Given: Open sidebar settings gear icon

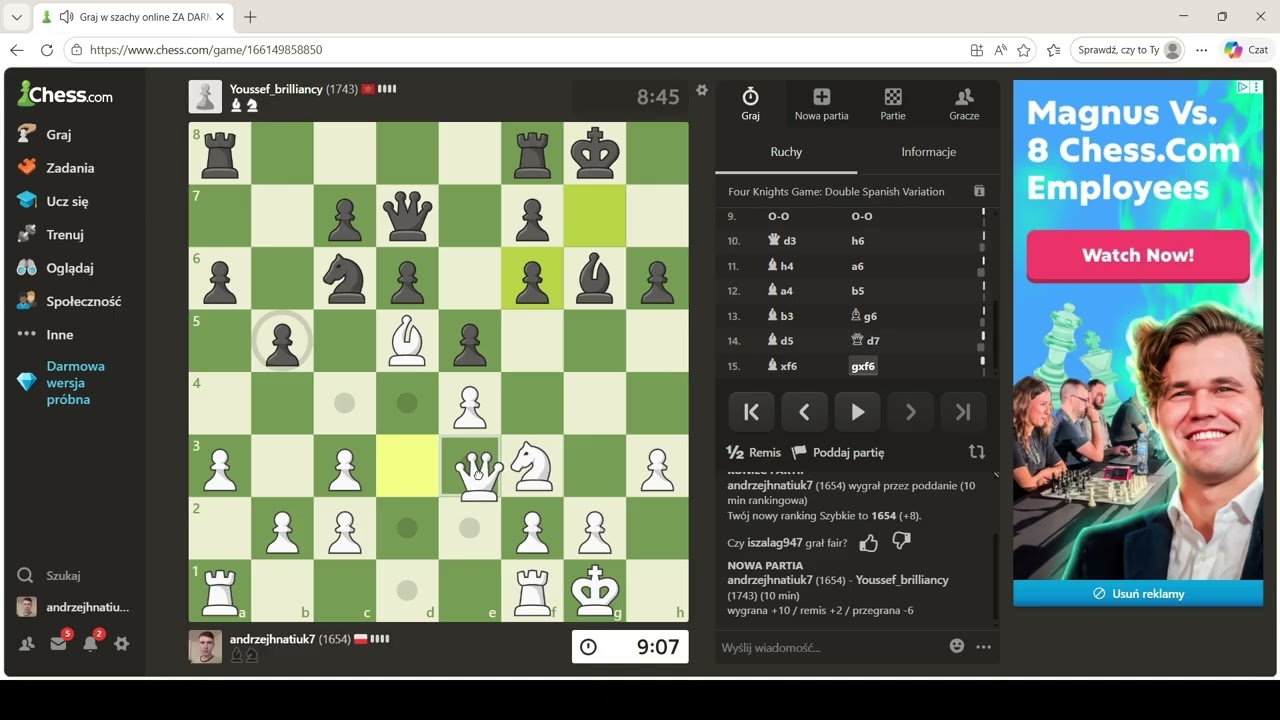Looking at the screenshot, I should click(x=122, y=644).
